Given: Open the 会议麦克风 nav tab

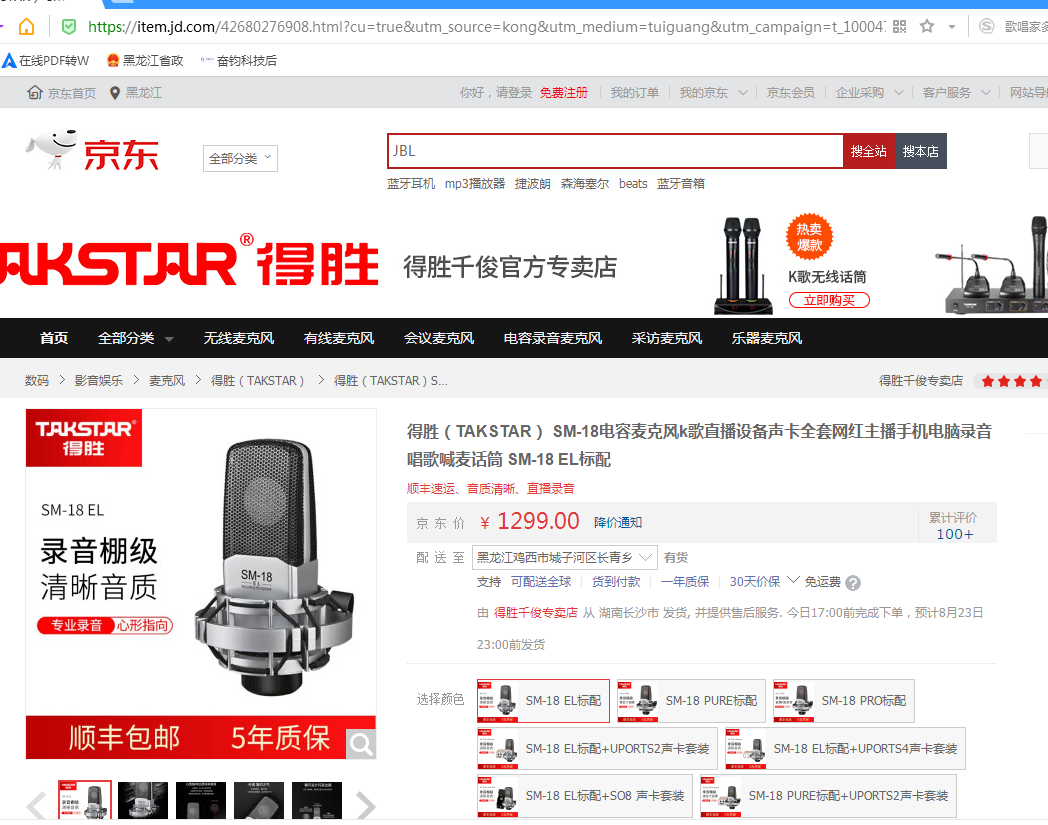Looking at the screenshot, I should [439, 338].
